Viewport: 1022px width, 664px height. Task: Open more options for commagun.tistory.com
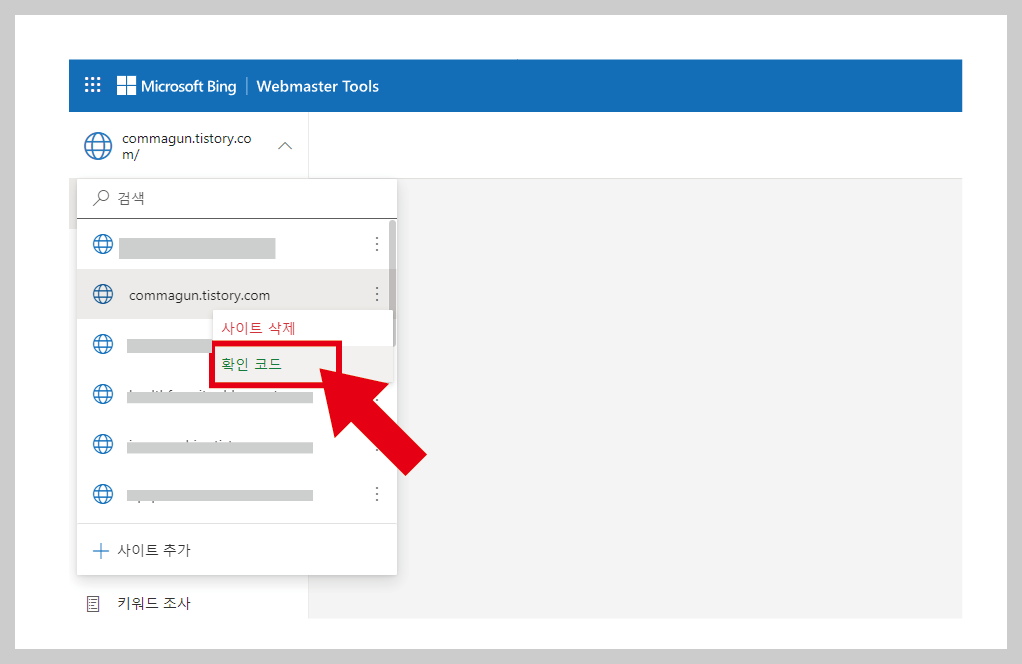tap(377, 295)
